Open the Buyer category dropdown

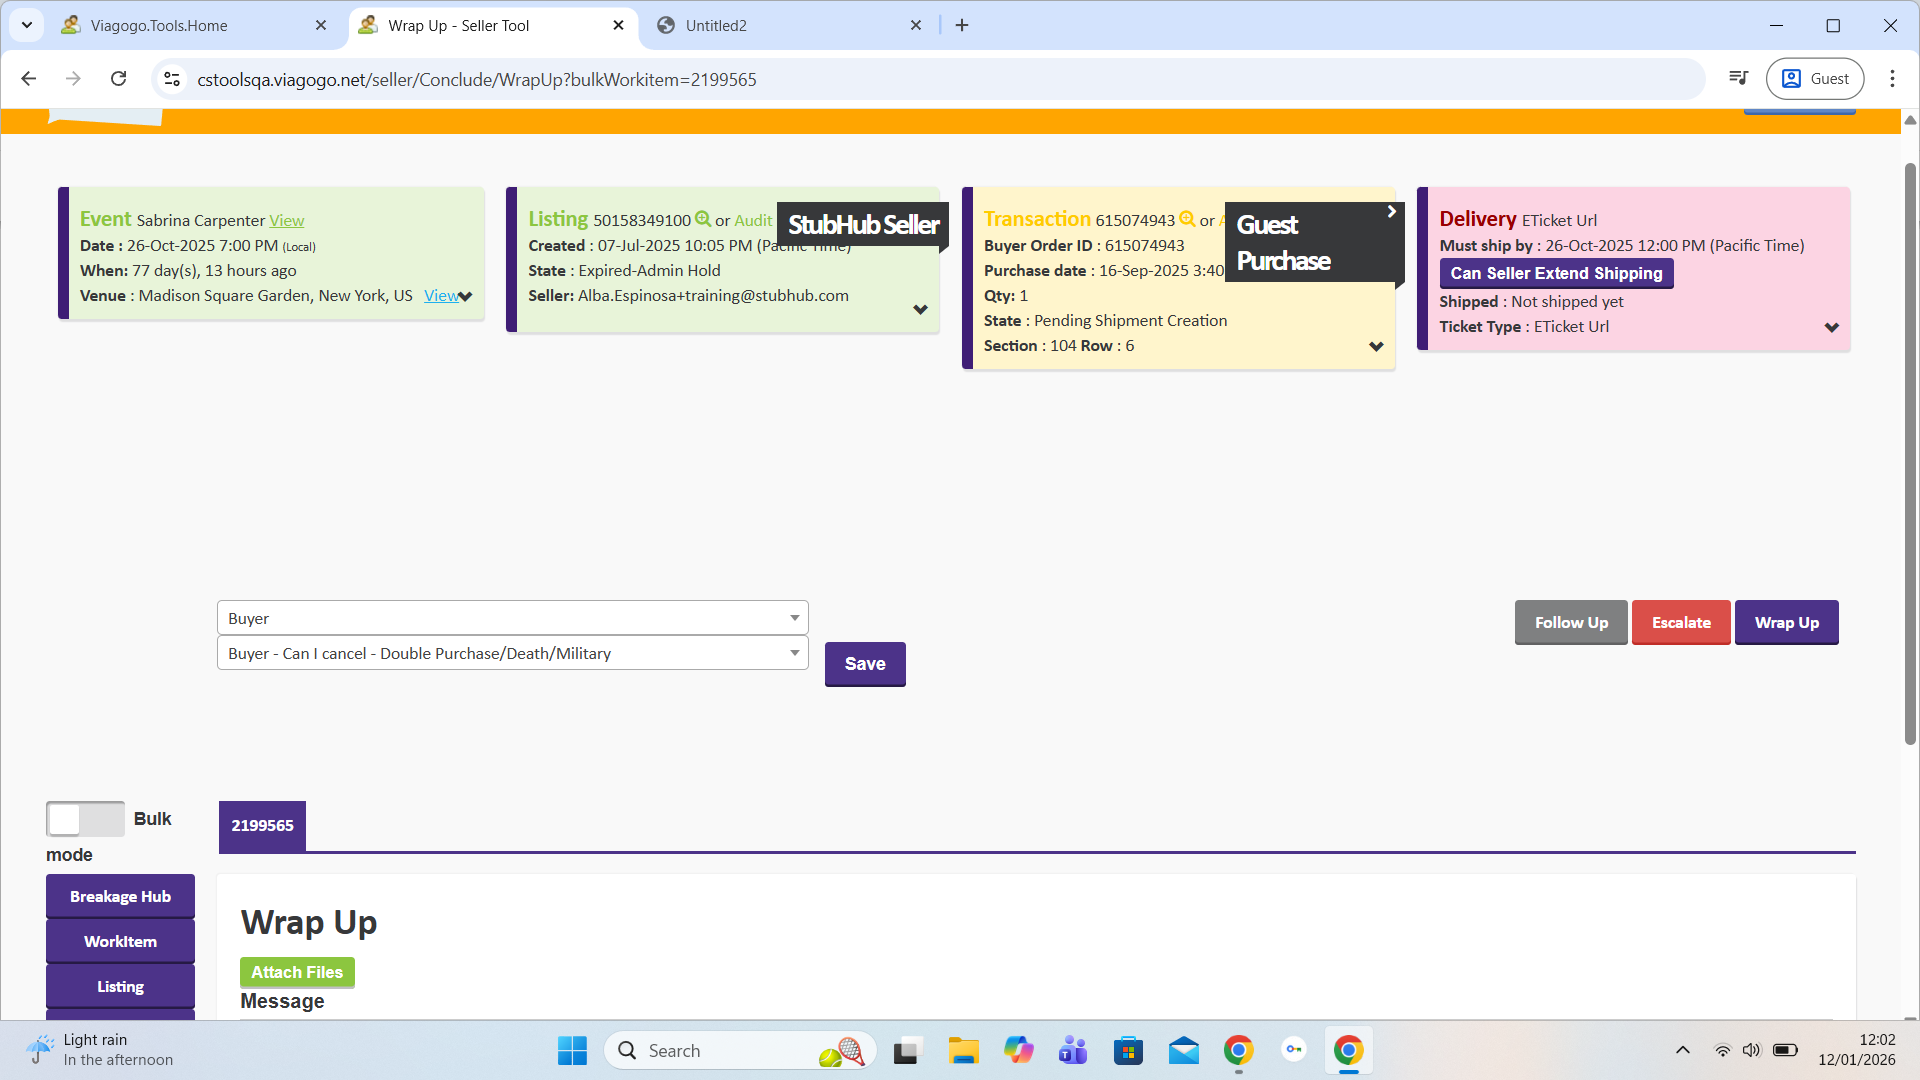pos(512,618)
